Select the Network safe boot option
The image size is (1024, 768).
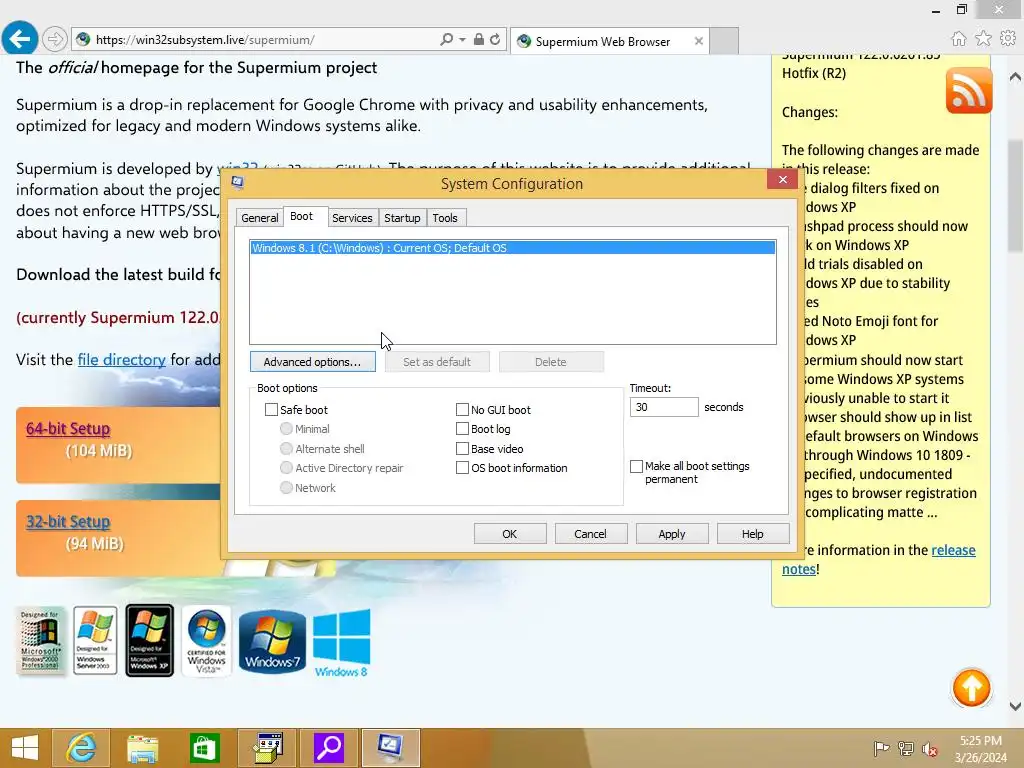point(286,488)
